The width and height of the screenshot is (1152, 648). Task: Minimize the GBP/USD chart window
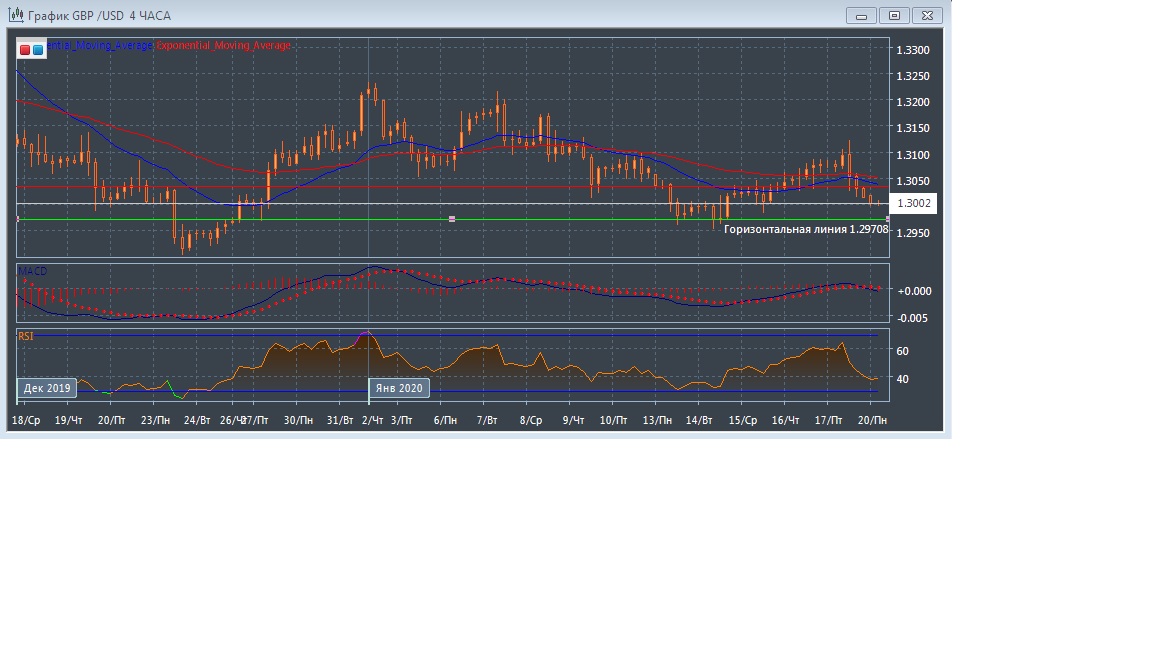tap(861, 15)
